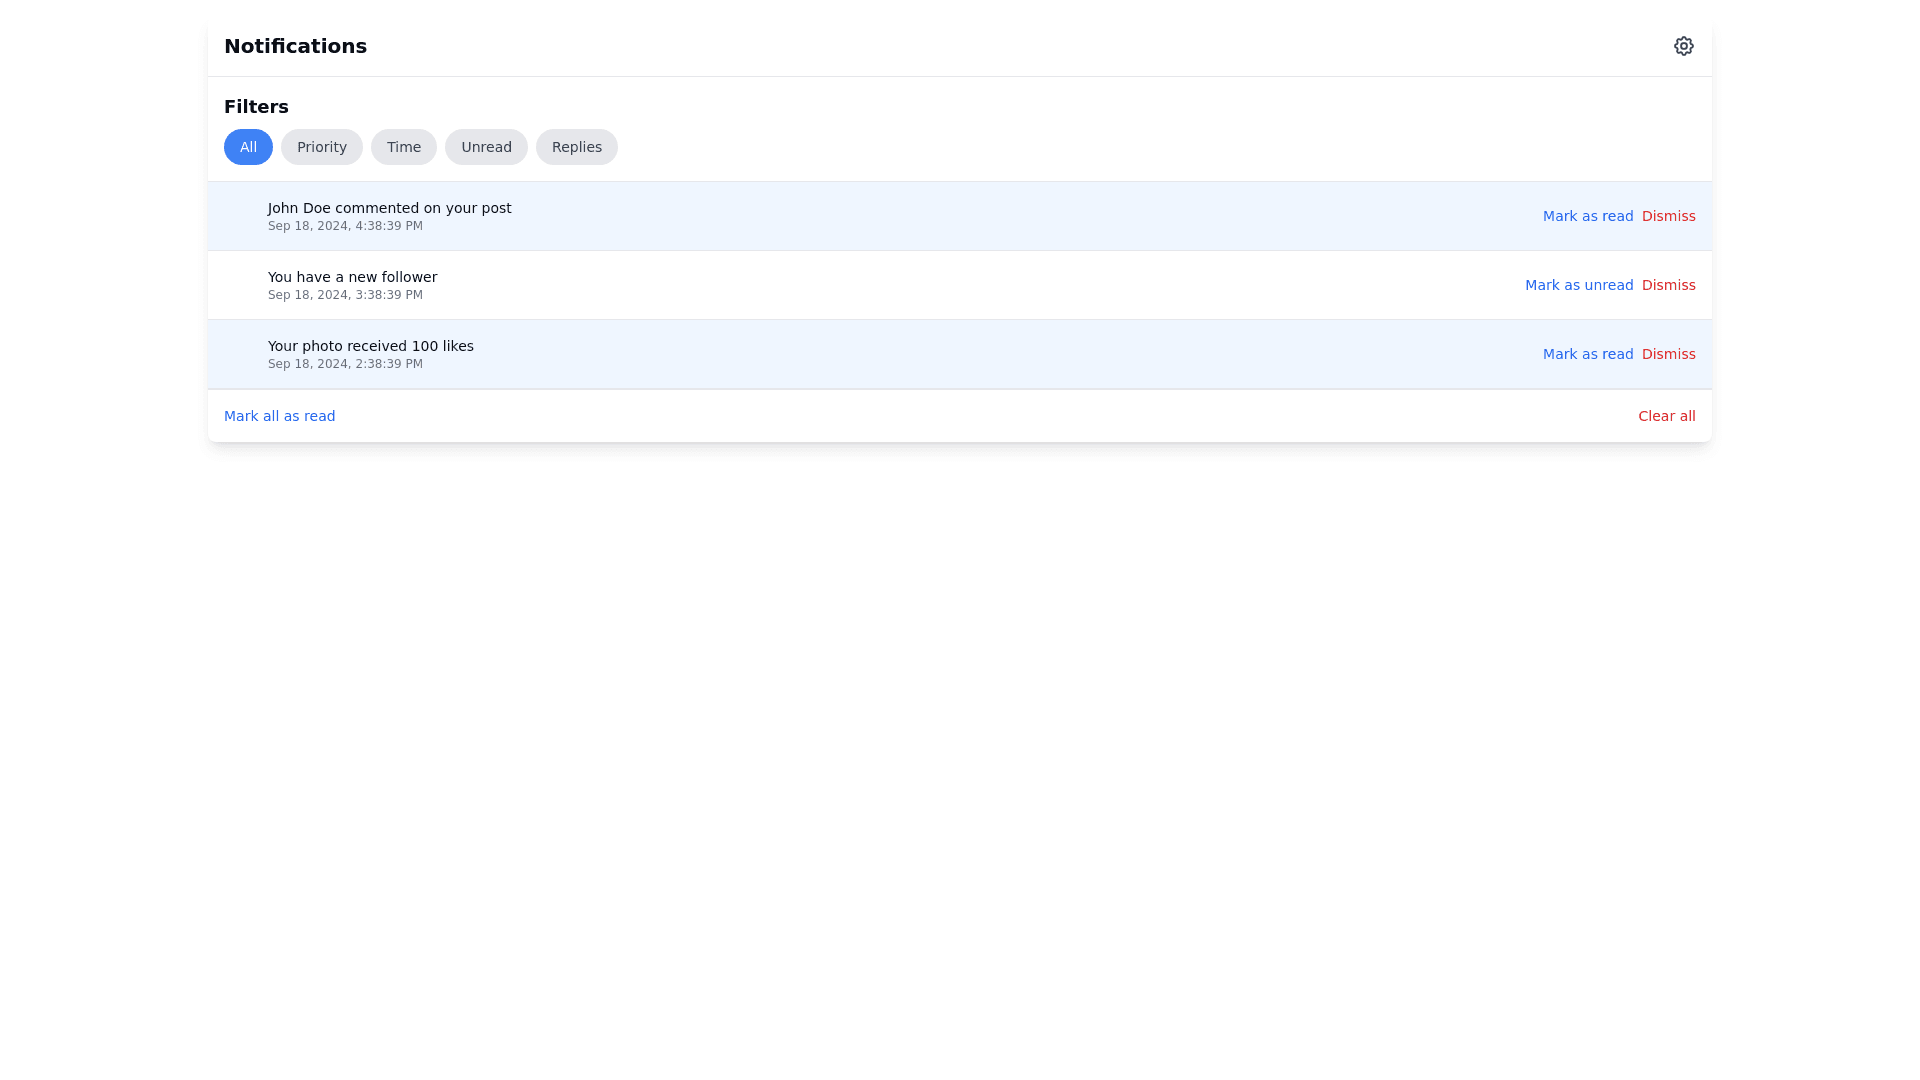Dismiss the 100 likes photo notification
This screenshot has height=1080, width=1920.
pos(1668,354)
